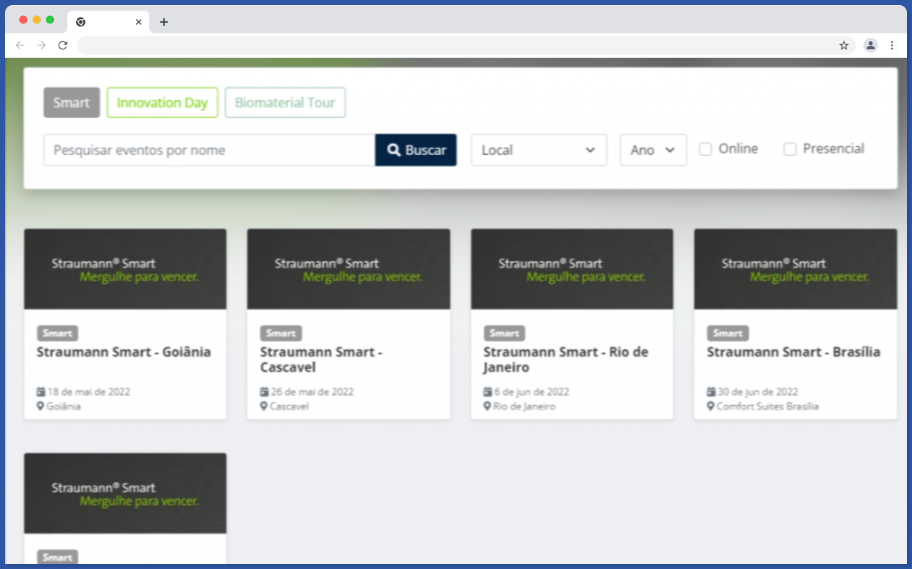The width and height of the screenshot is (912, 569).
Task: Click the location pin next to Goiânia
Action: [40, 406]
